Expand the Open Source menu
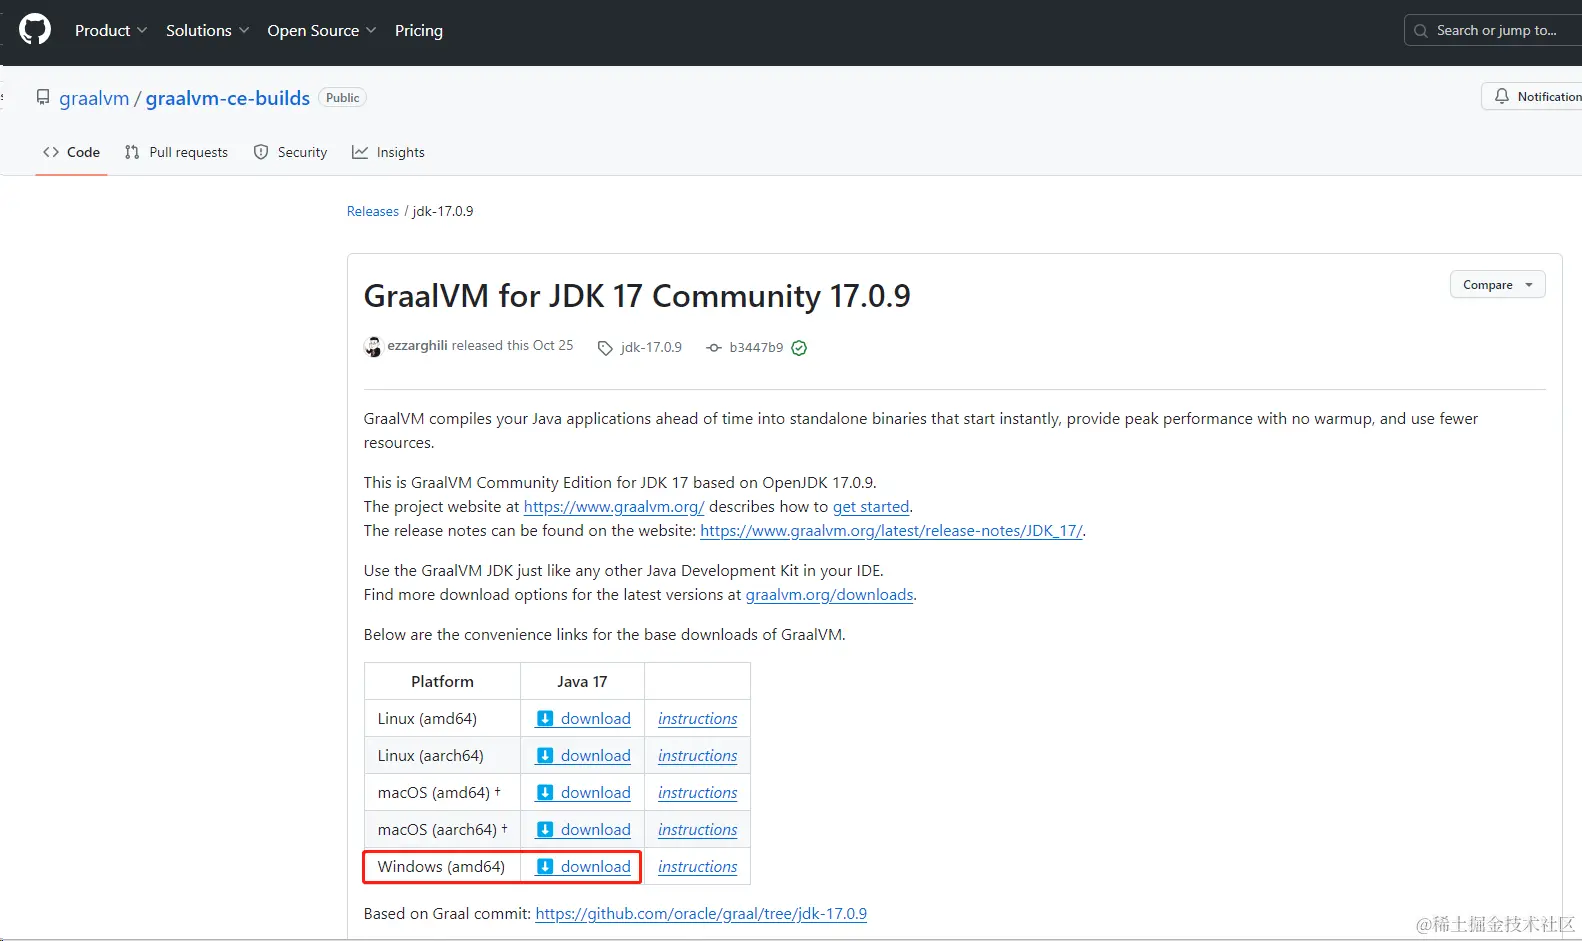 [x=321, y=31]
